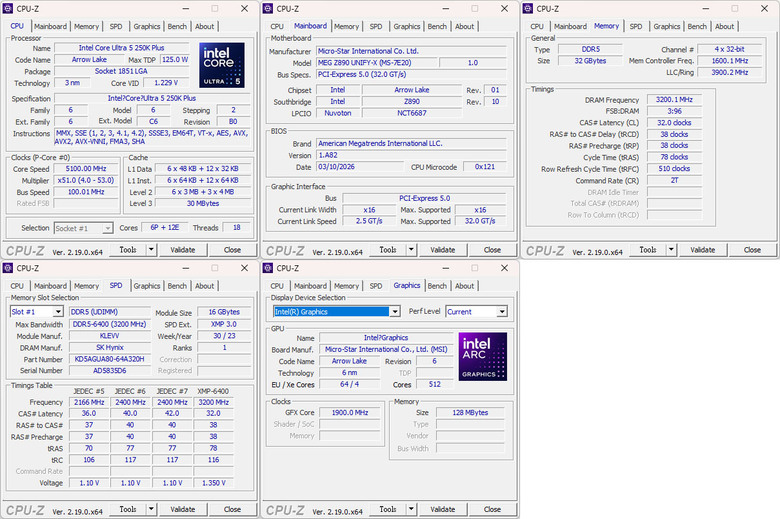
Task: Open the Tools dropdown arrow in the CPU window
Action: [x=151, y=250]
